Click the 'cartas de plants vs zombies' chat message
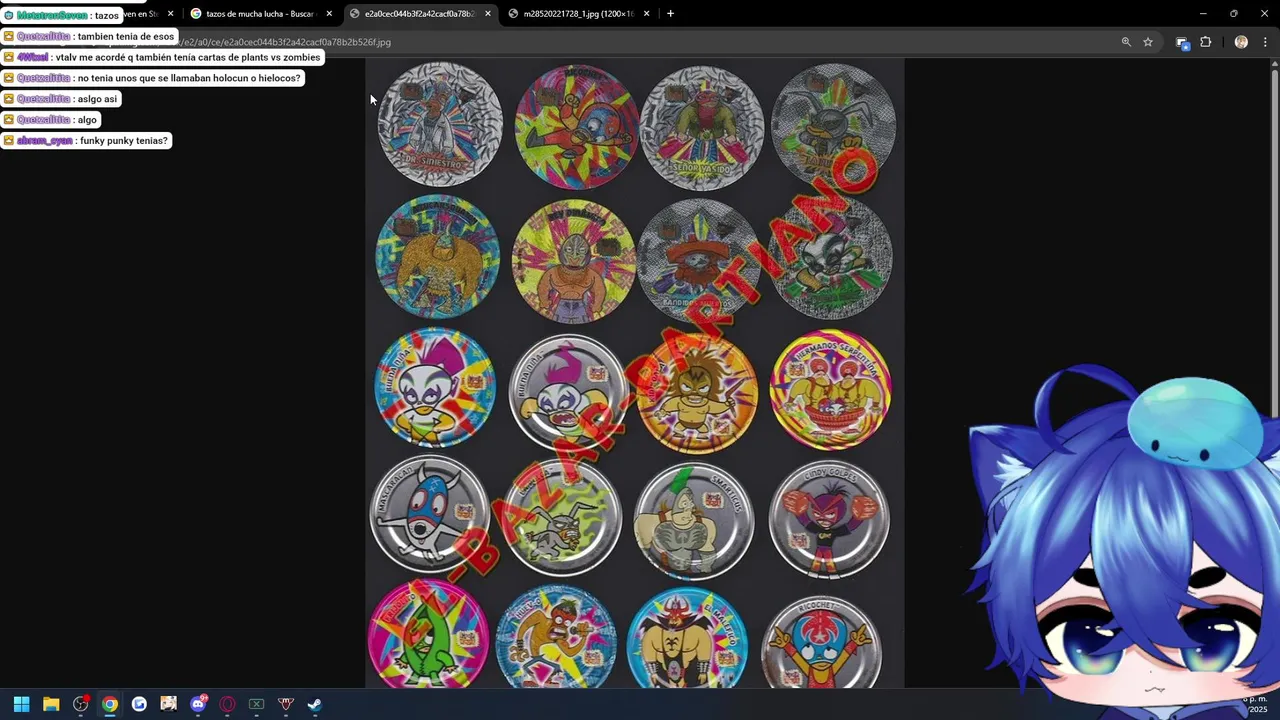 (162, 57)
